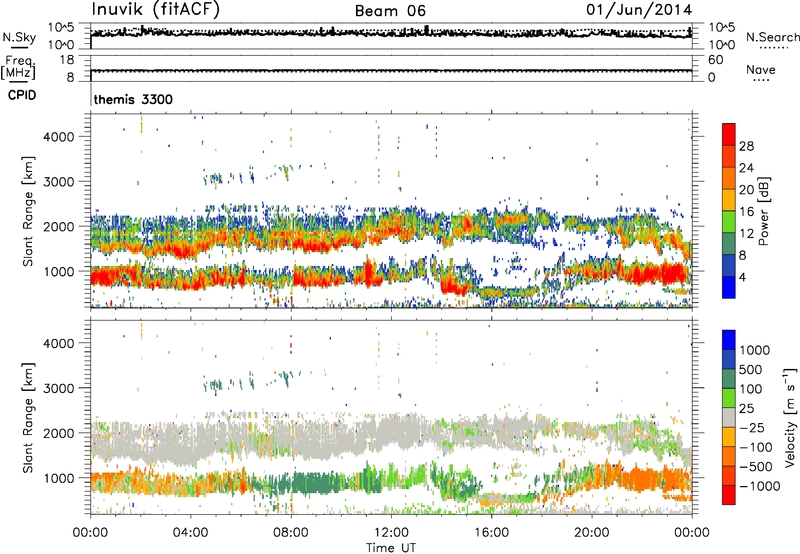
Task: Click the dotted line sample under N.Search
Action: pyautogui.click(x=773, y=48)
